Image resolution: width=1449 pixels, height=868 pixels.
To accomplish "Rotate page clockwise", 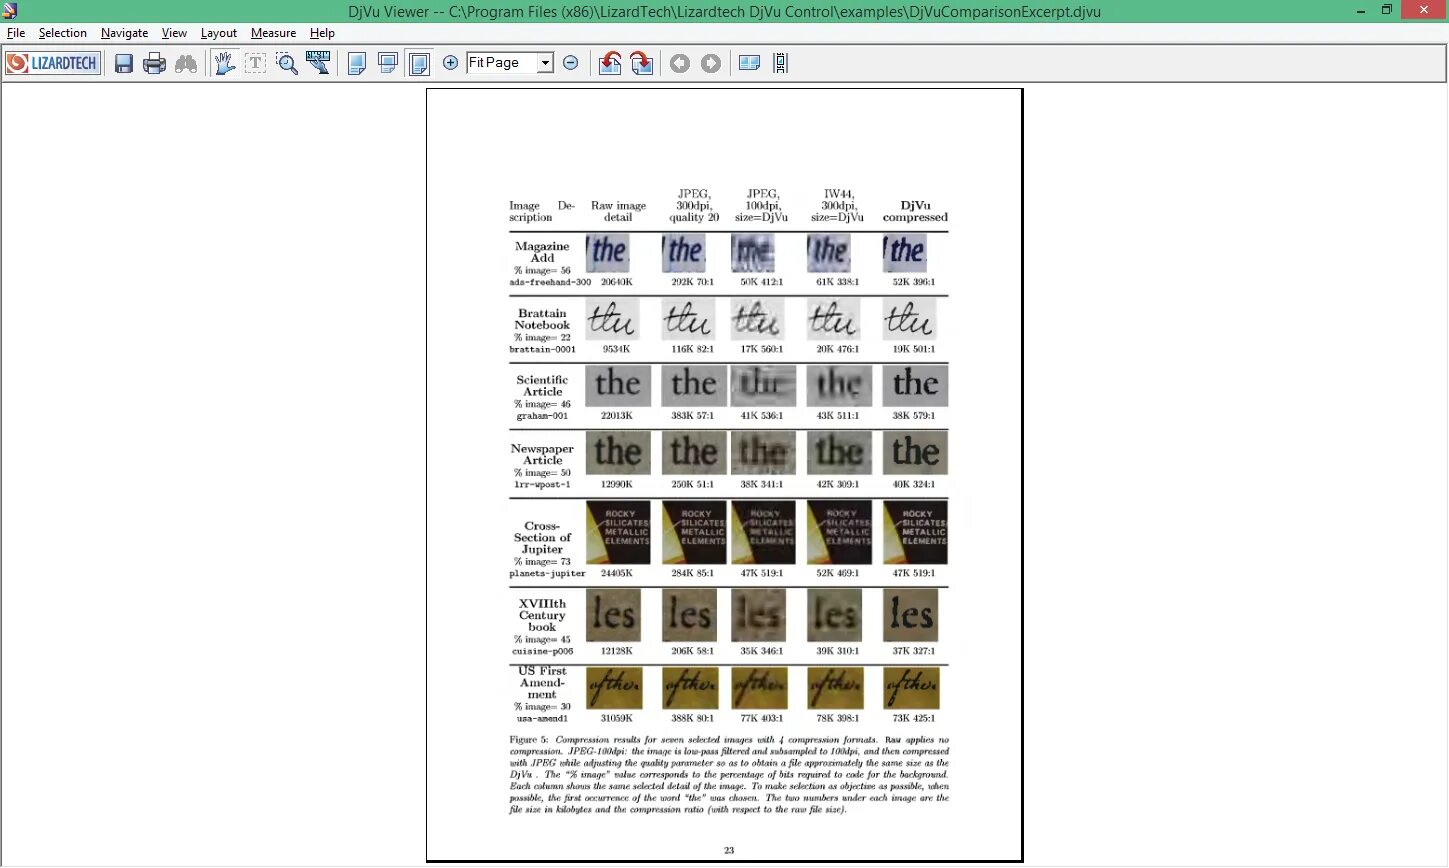I will tap(642, 64).
